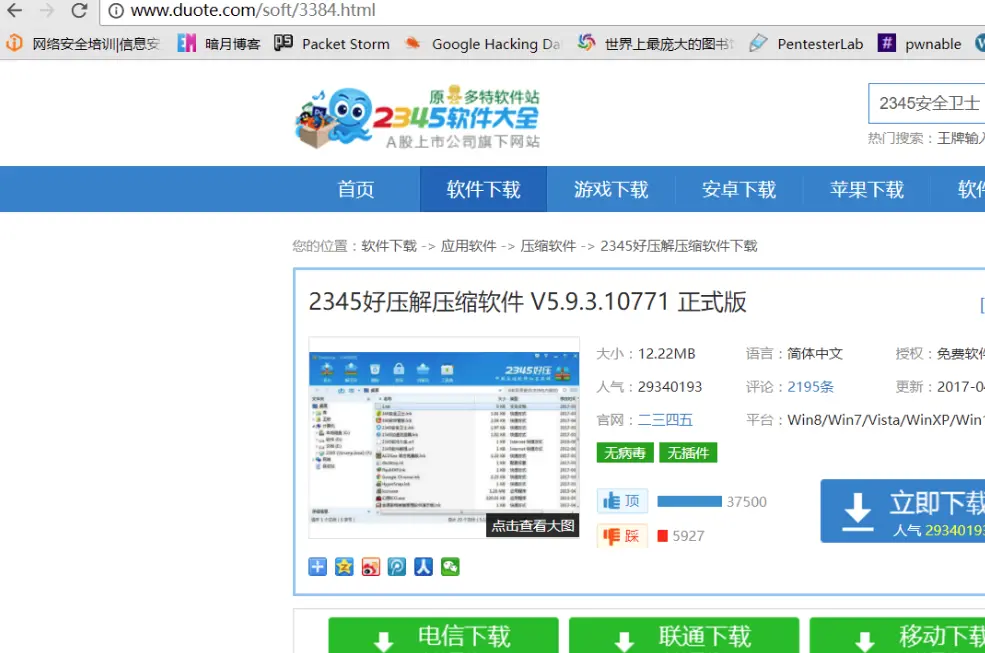Open the 游戏下载 navigation tab
Image resolution: width=985 pixels, height=653 pixels.
pos(611,189)
